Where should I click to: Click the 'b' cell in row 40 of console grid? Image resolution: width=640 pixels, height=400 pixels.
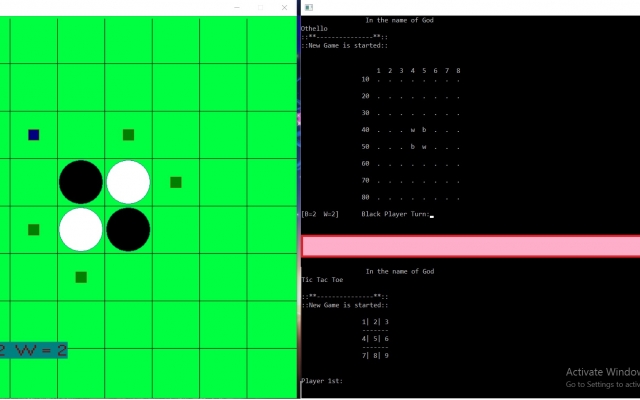424,130
